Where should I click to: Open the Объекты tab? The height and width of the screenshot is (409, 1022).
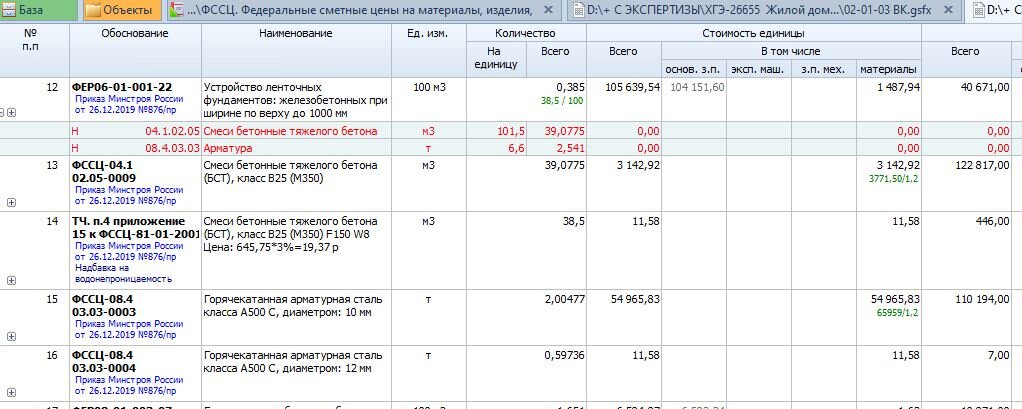(122, 10)
